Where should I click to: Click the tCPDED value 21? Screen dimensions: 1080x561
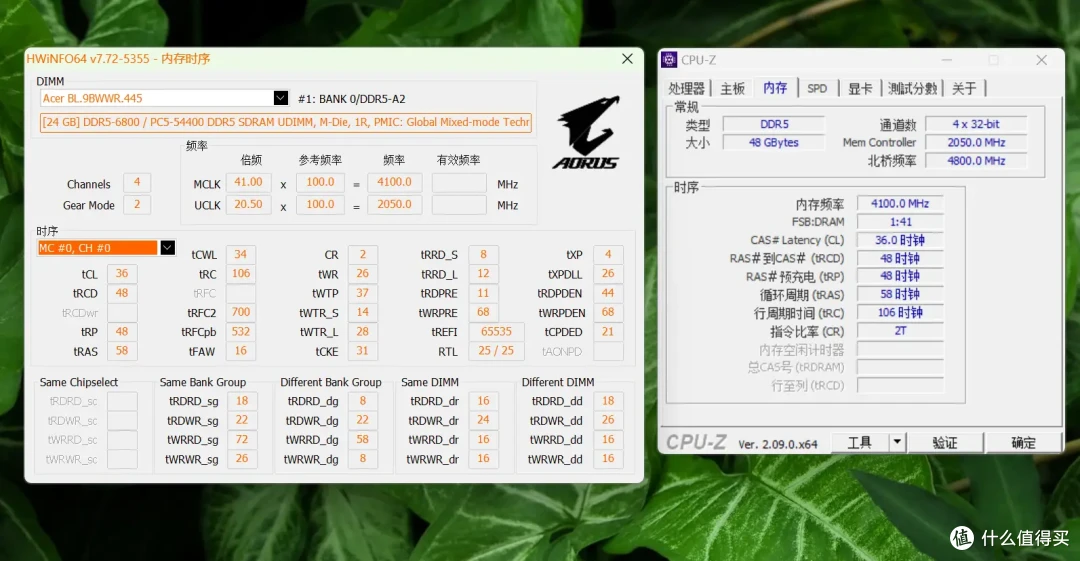(x=608, y=332)
